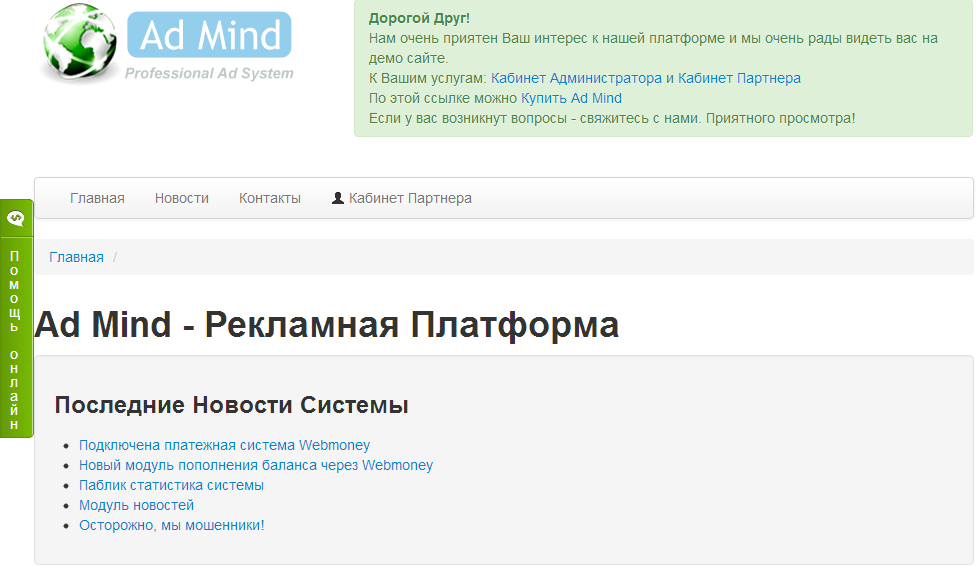This screenshot has width=976, height=568.
Task: Open news: Осторожно, мы мошенники!
Action: pyautogui.click(x=172, y=525)
